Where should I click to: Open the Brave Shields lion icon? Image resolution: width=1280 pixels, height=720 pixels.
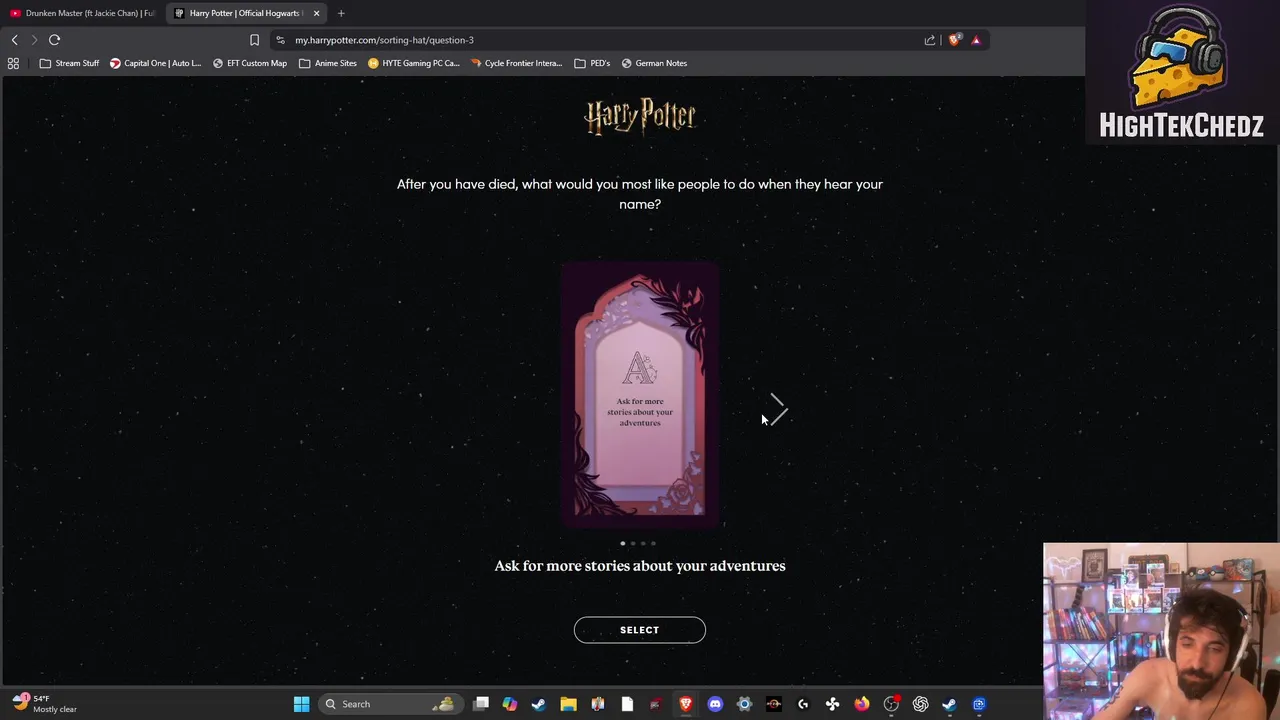[954, 40]
